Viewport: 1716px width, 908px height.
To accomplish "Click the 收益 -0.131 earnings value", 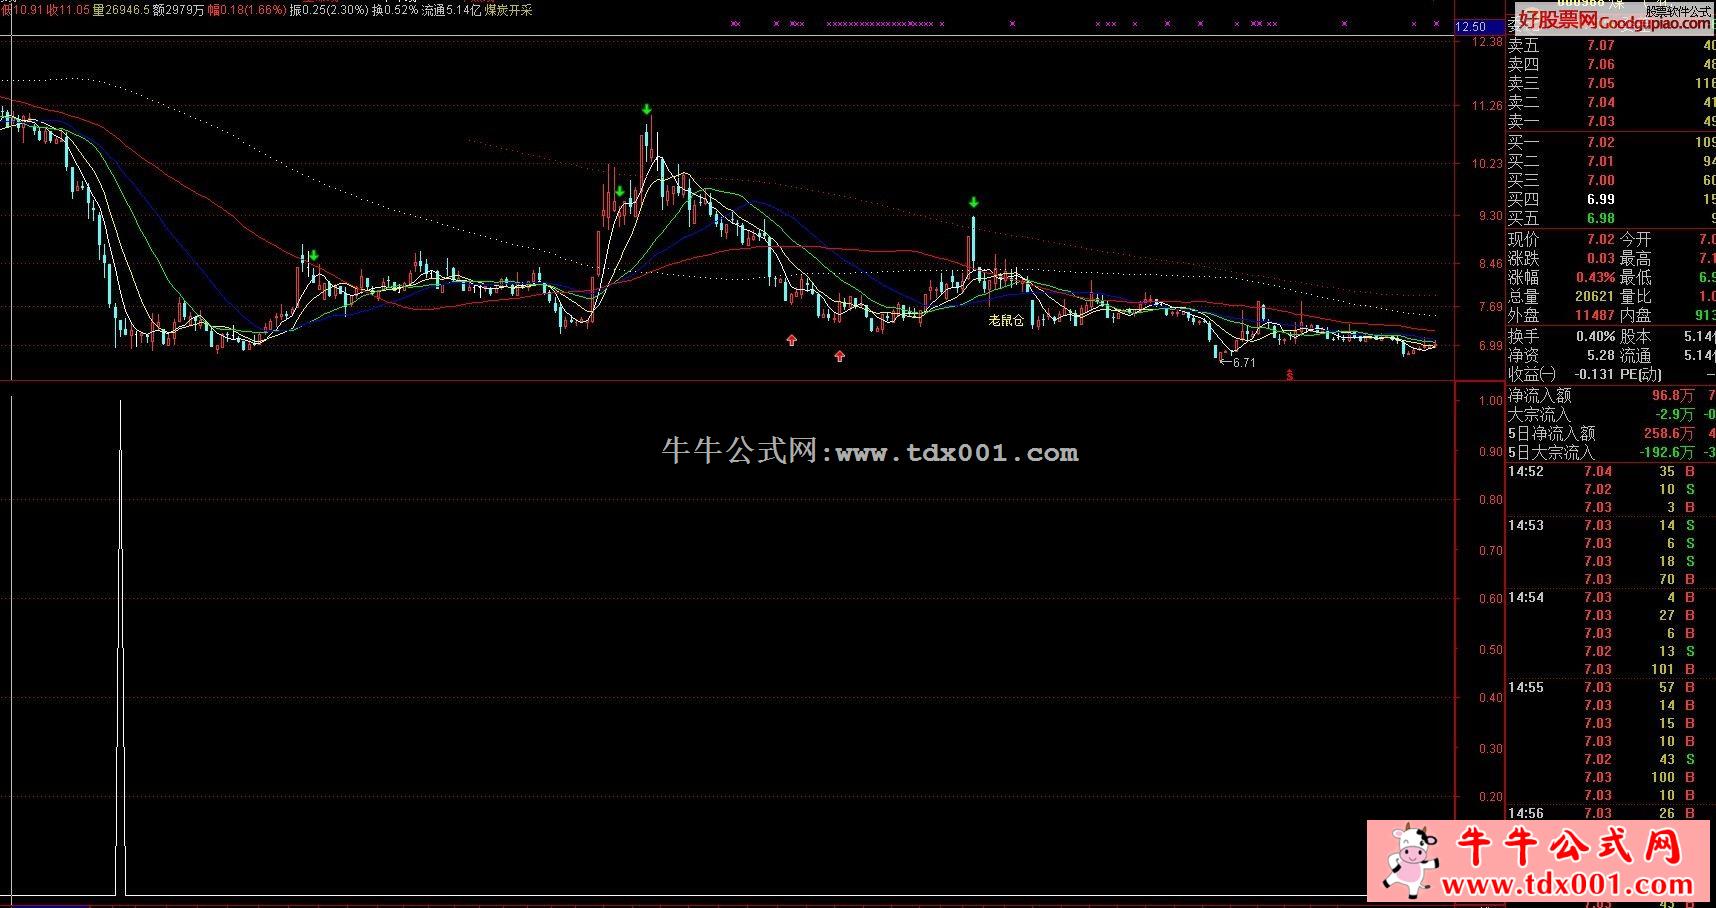I will (1594, 374).
